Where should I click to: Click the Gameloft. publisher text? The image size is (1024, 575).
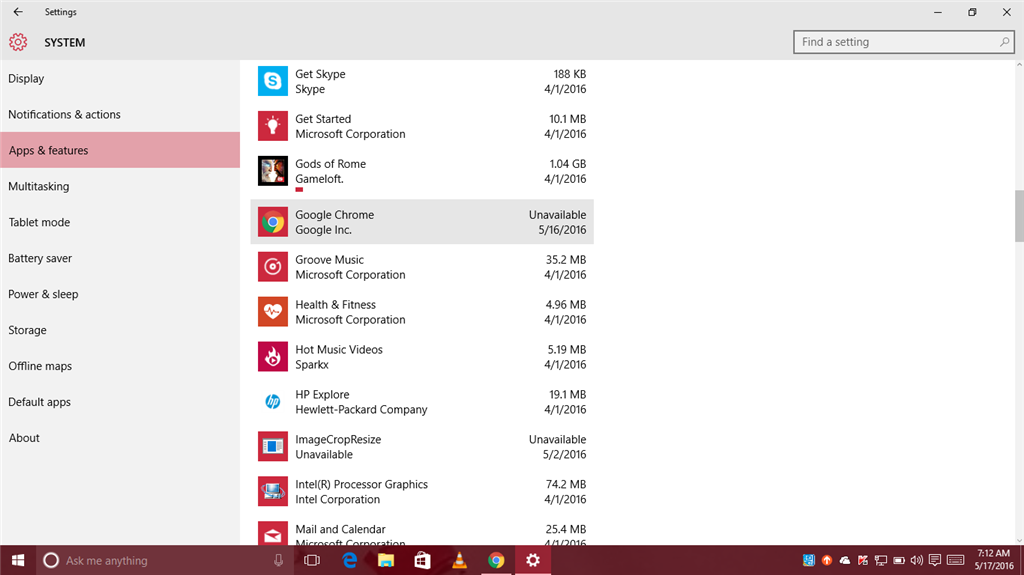tap(319, 179)
